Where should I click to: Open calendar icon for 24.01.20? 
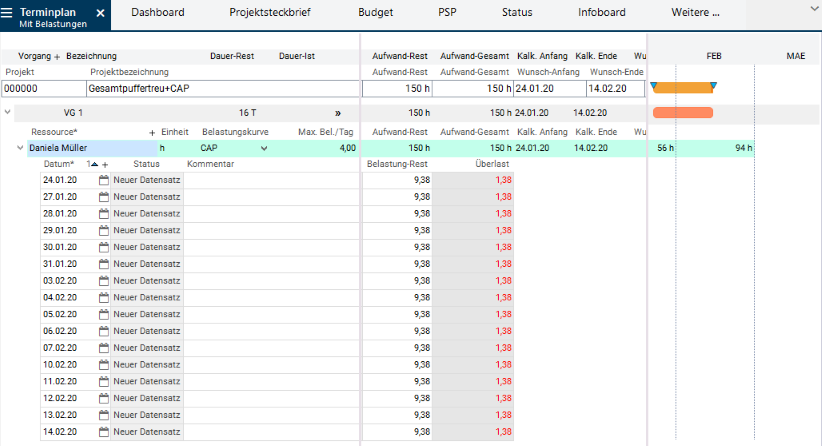coord(104,180)
